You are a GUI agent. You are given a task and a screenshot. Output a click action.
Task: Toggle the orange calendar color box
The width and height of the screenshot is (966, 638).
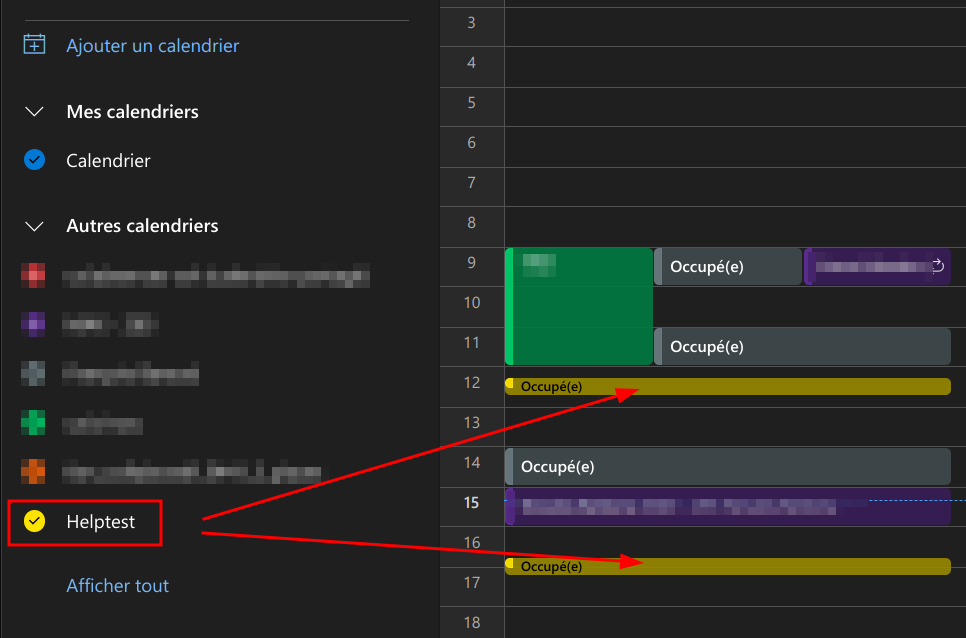tap(34, 470)
